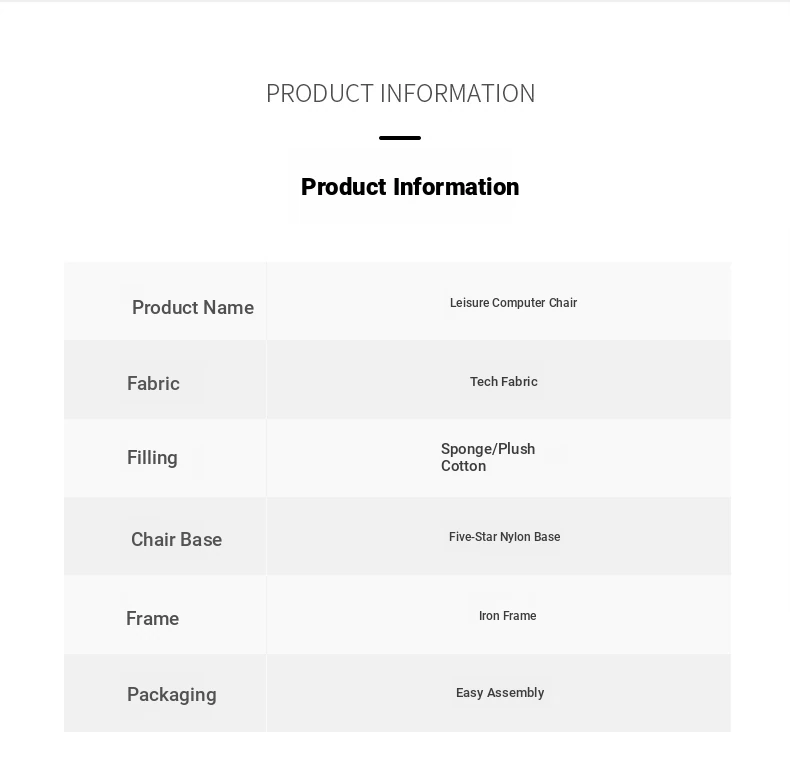The height and width of the screenshot is (778, 790).
Task: Select the Filling row label
Action: point(152,458)
